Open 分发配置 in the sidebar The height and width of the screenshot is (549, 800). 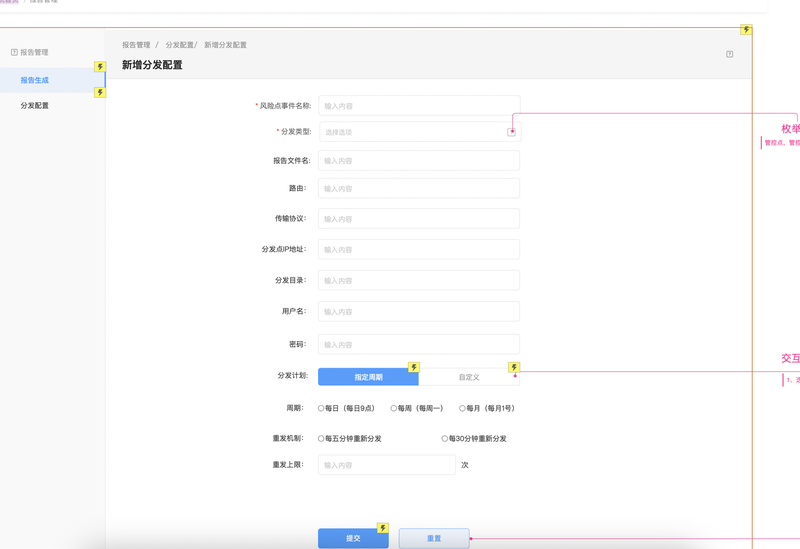click(35, 105)
